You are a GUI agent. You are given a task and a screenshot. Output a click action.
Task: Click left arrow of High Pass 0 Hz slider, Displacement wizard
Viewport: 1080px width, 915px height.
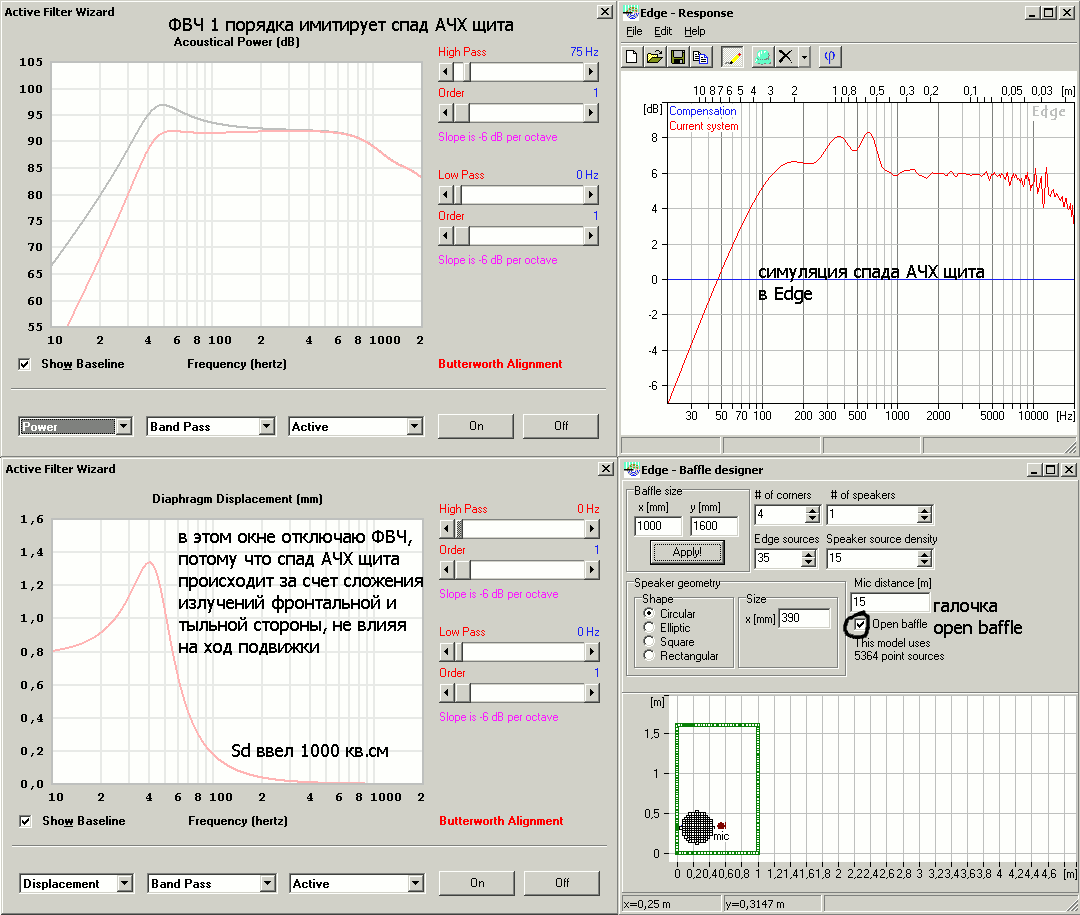point(447,528)
